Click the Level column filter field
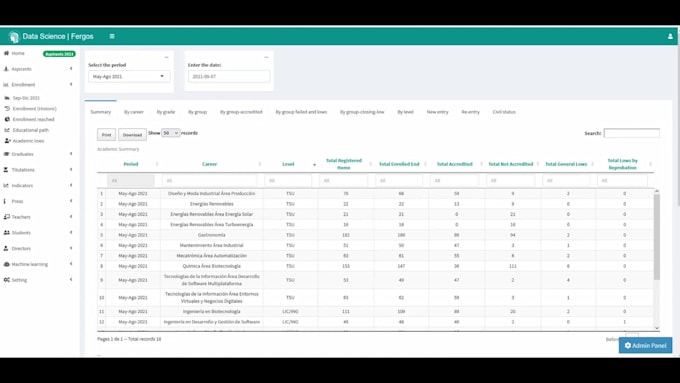 [x=288, y=180]
